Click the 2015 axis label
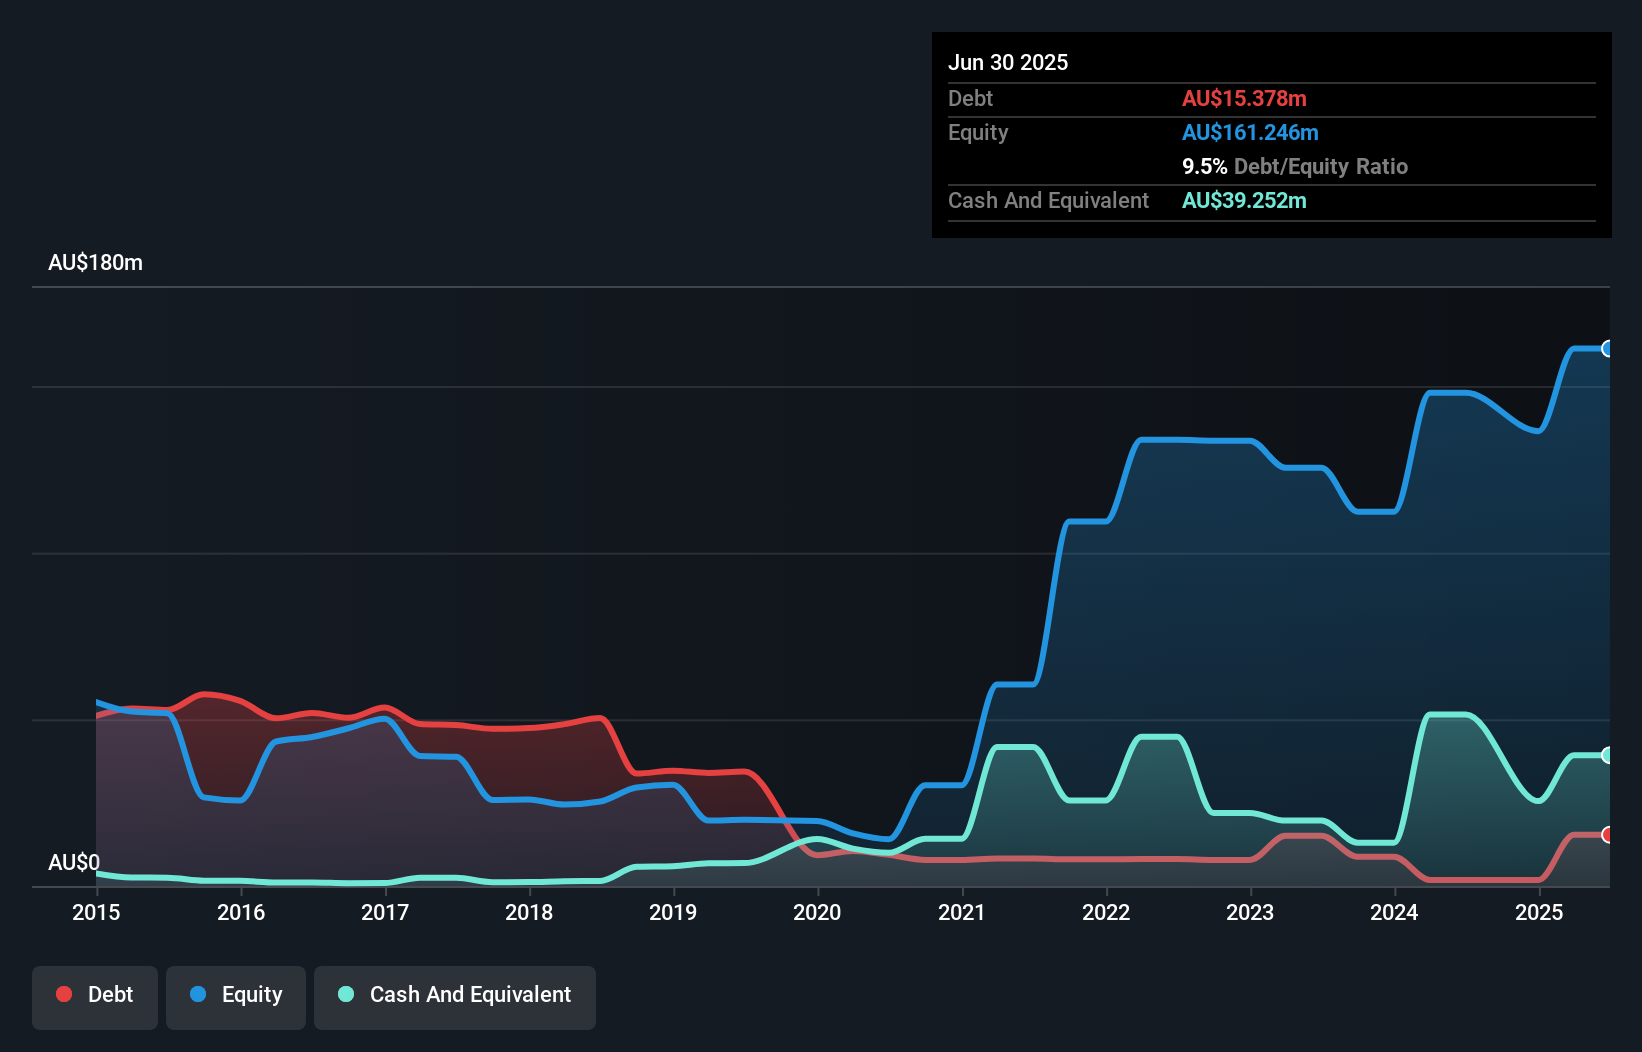Screen dimensions: 1642x1052 [96, 912]
